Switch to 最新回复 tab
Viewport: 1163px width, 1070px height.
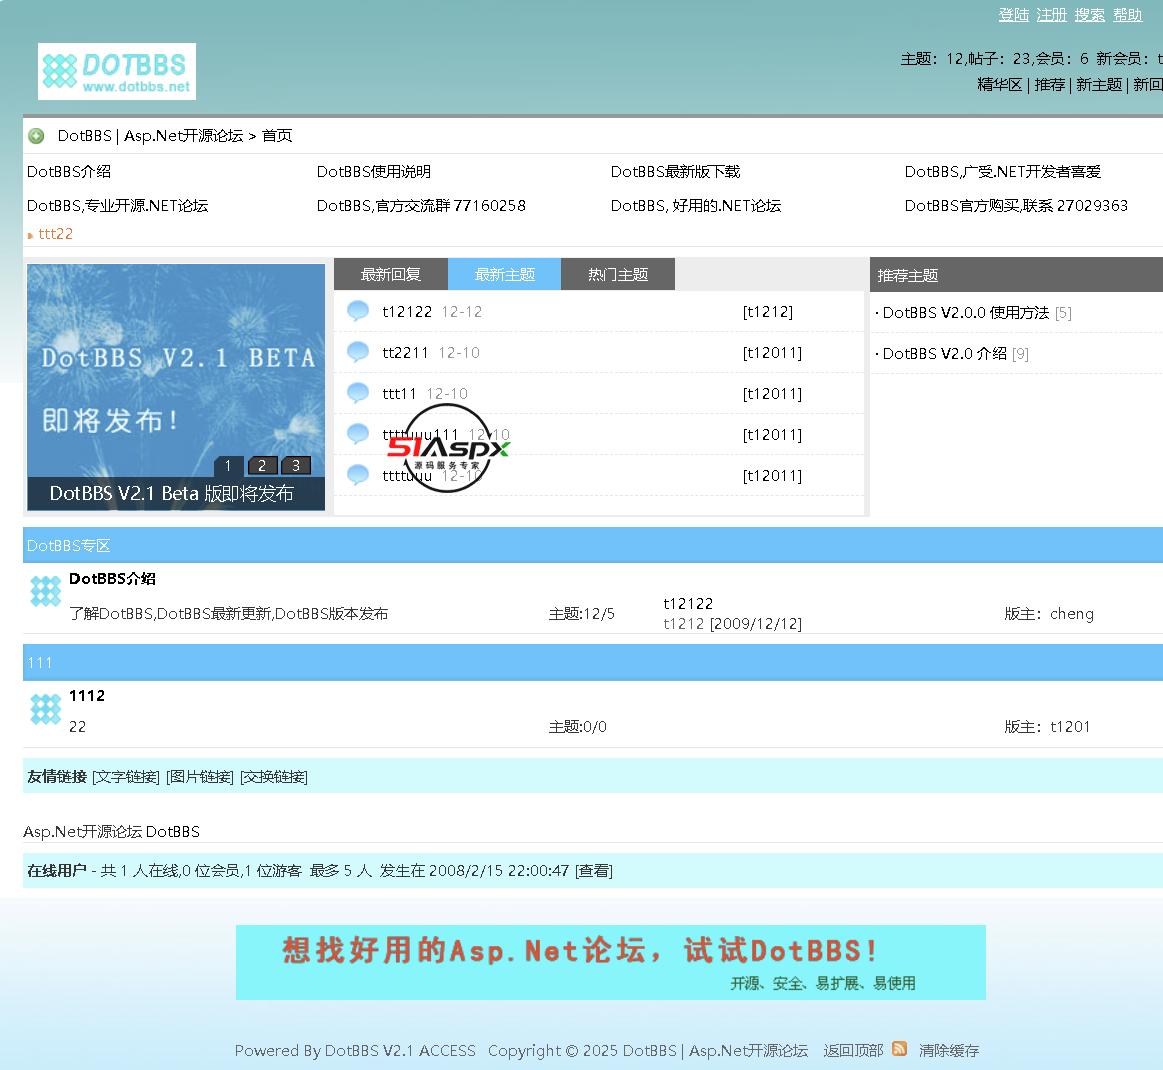point(391,274)
